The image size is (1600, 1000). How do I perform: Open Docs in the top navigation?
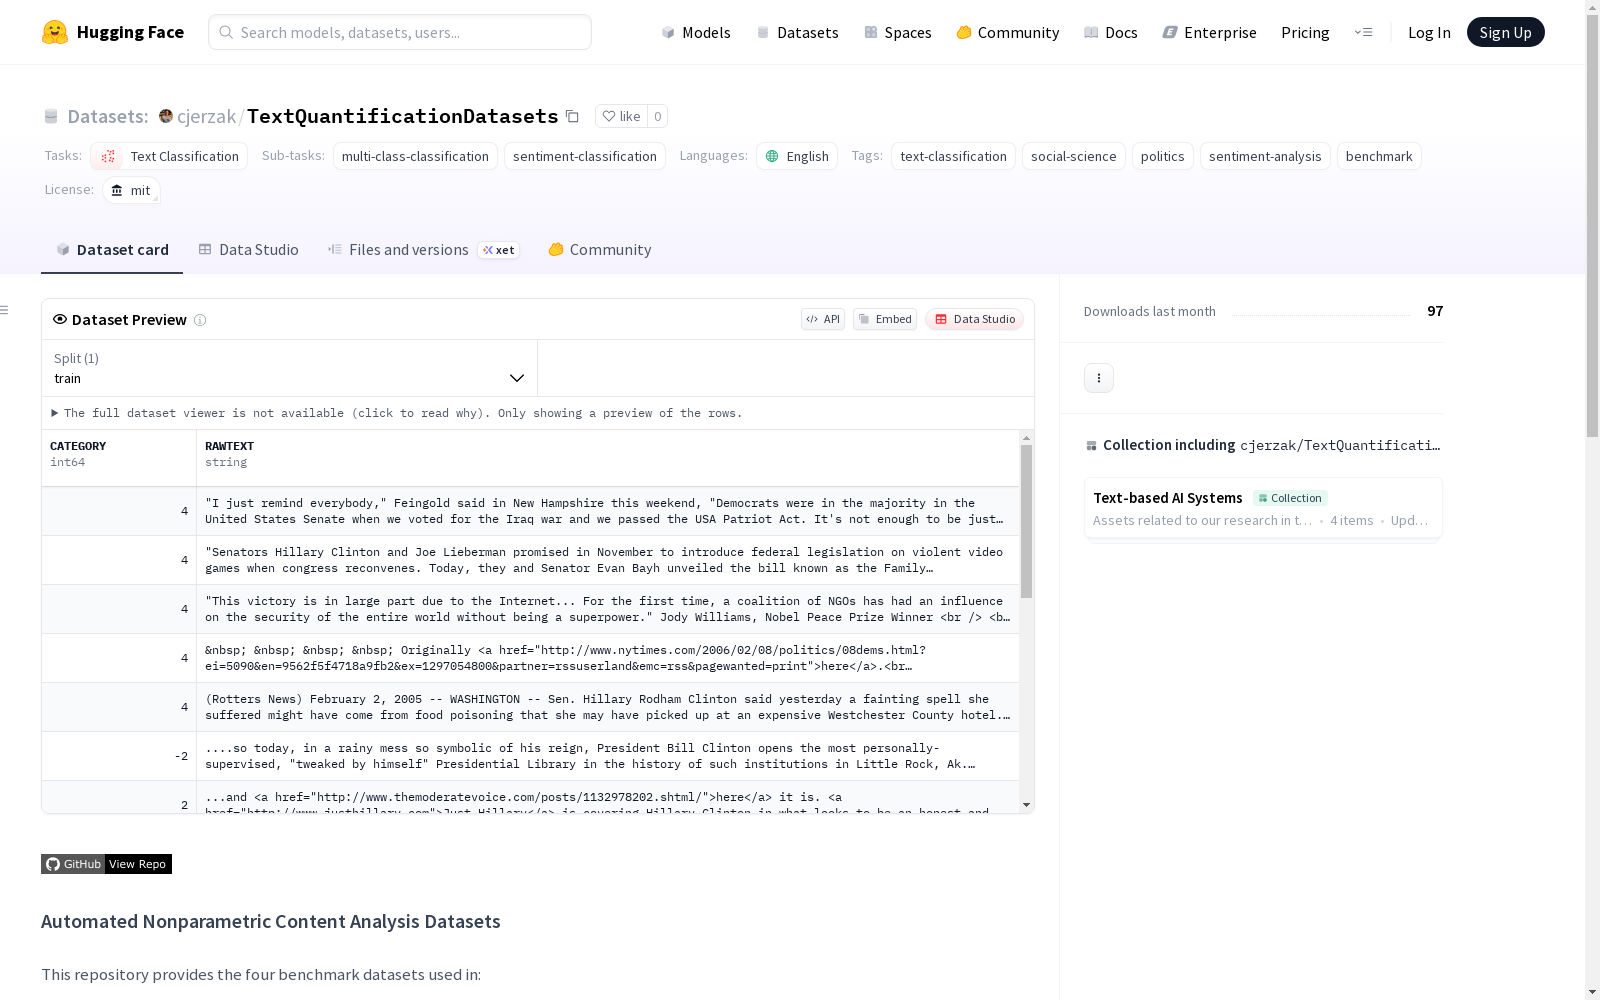pos(1111,32)
